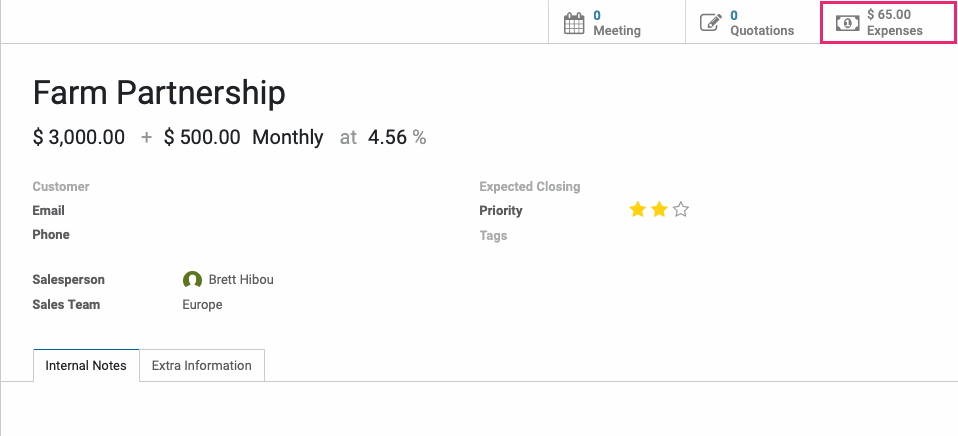Click the 4.56 probability value

tap(387, 137)
